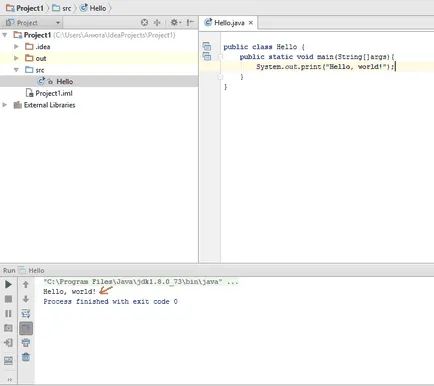The image size is (434, 386).
Task: Select Hello class in project tree
Action: coord(64,82)
